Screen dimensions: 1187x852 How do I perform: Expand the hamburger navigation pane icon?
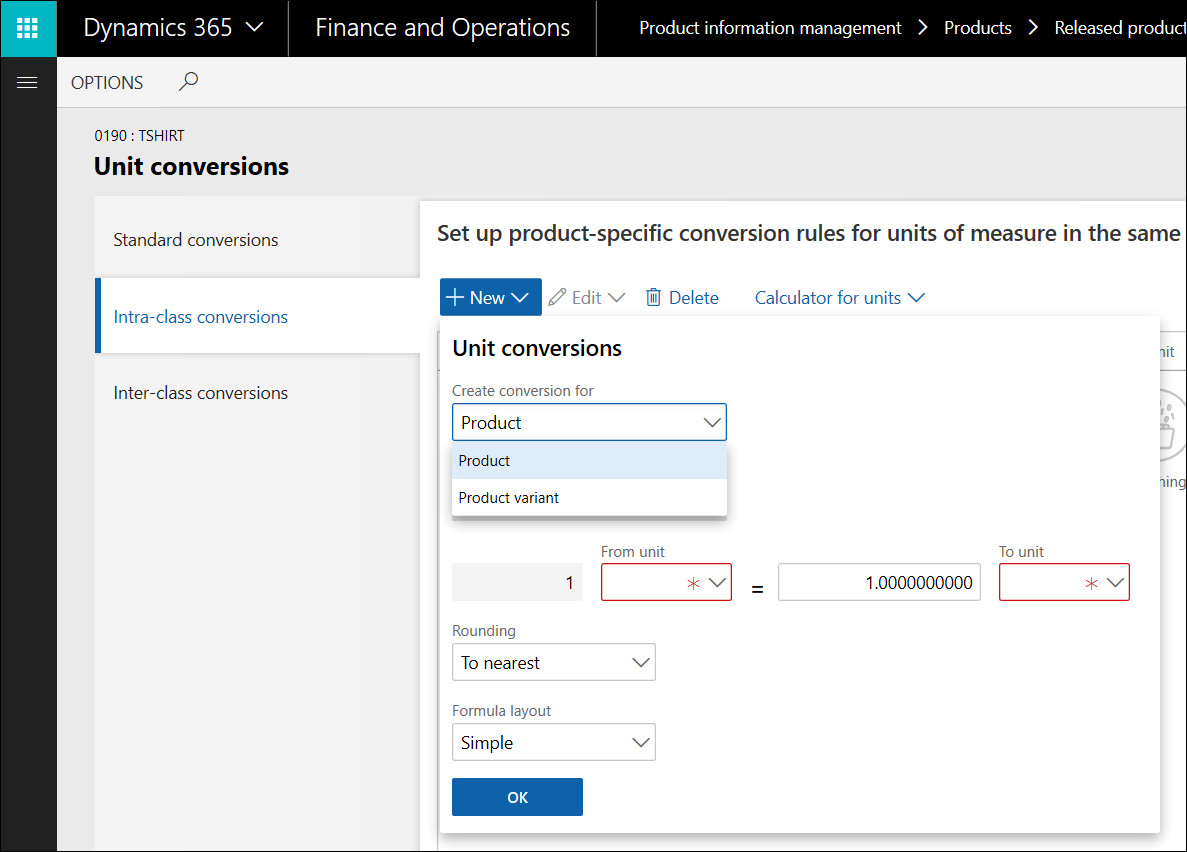tap(27, 82)
